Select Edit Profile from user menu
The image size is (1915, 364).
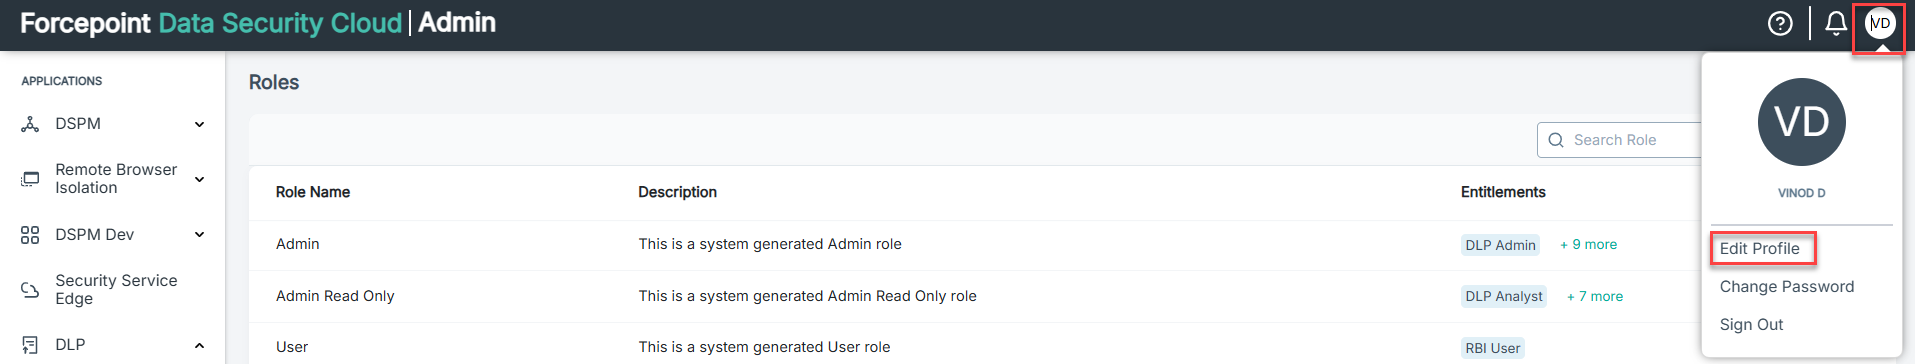coord(1759,248)
